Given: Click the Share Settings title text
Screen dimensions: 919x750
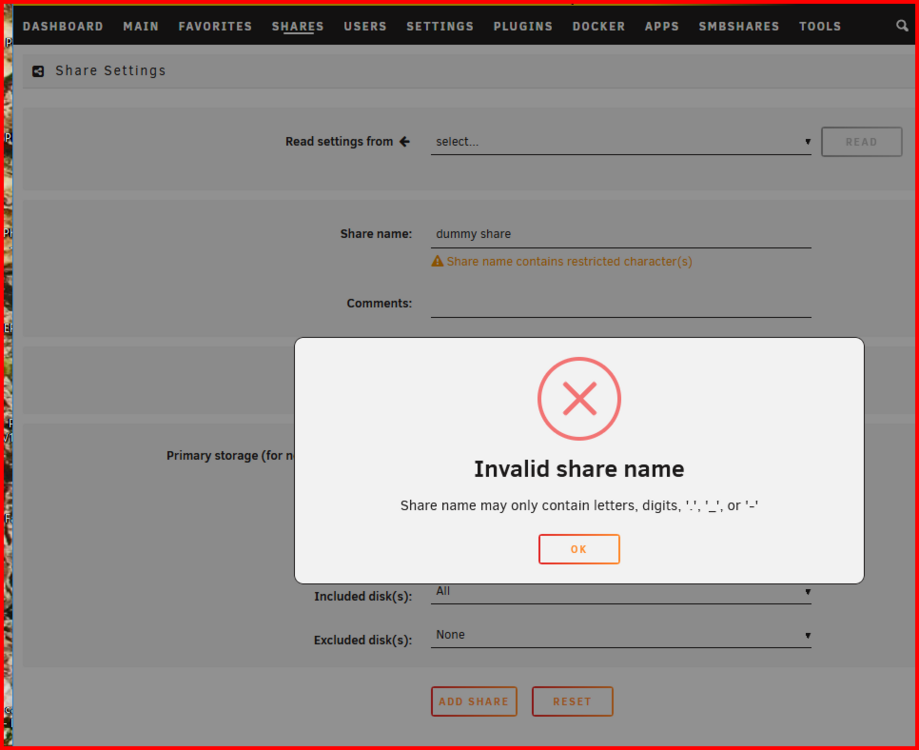Looking at the screenshot, I should pos(111,71).
